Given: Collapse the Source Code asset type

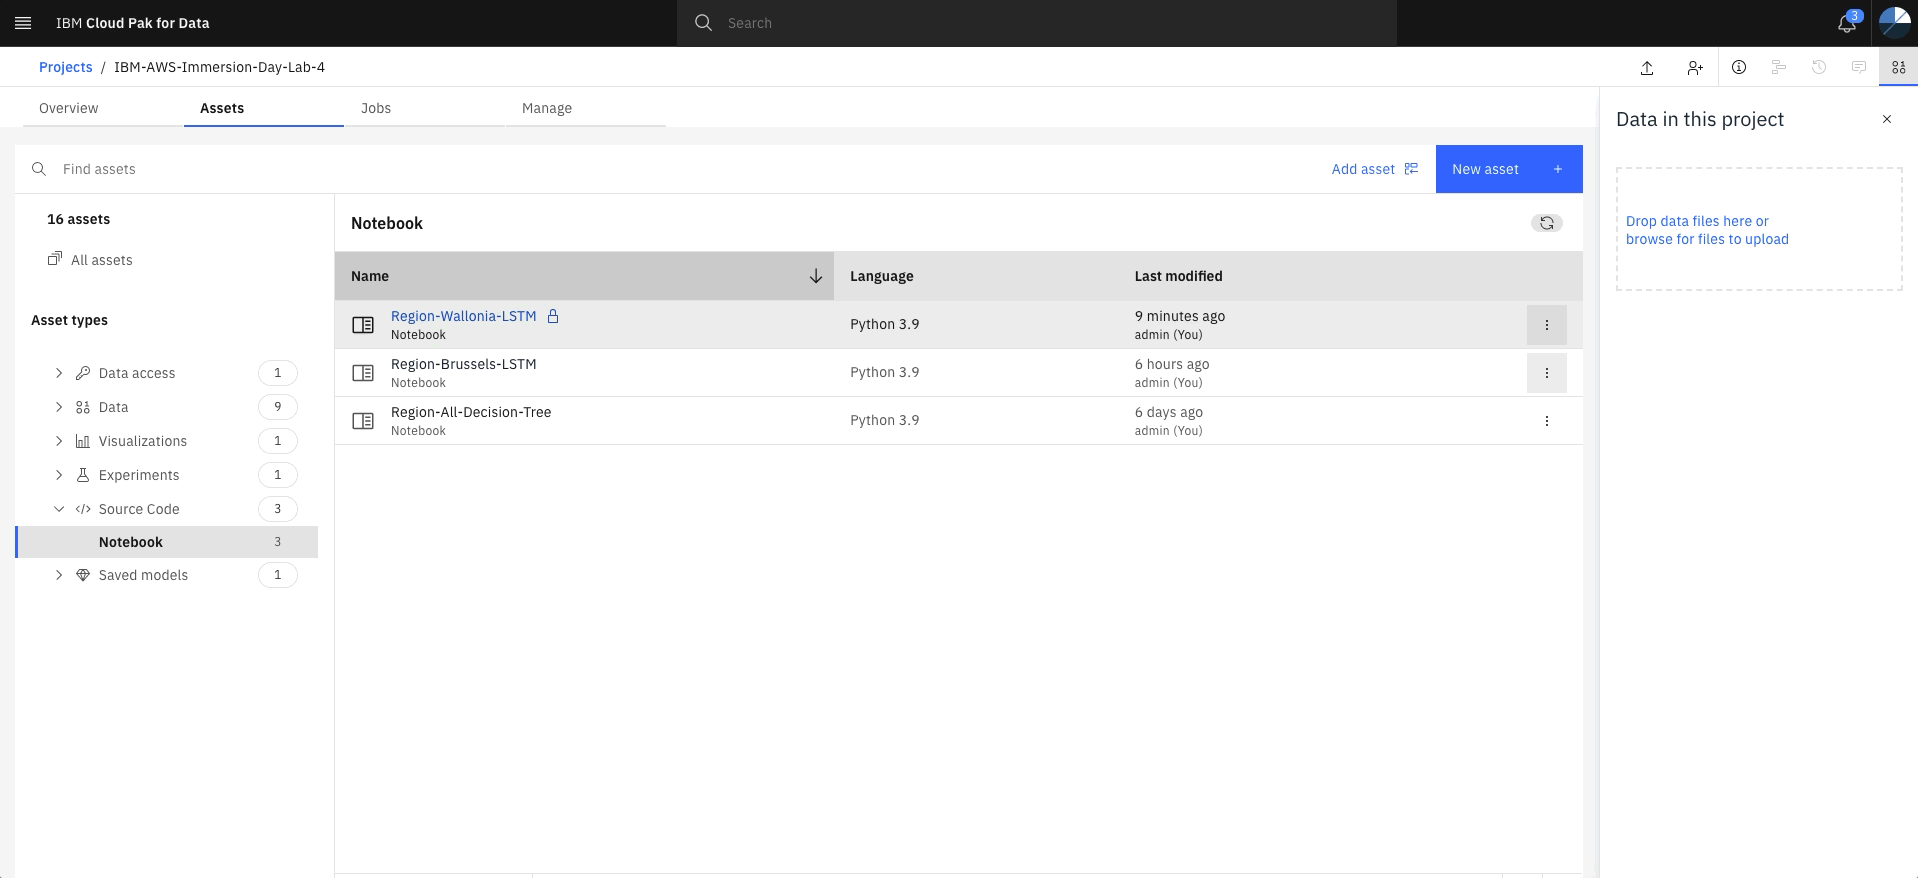Looking at the screenshot, I should click(x=59, y=509).
